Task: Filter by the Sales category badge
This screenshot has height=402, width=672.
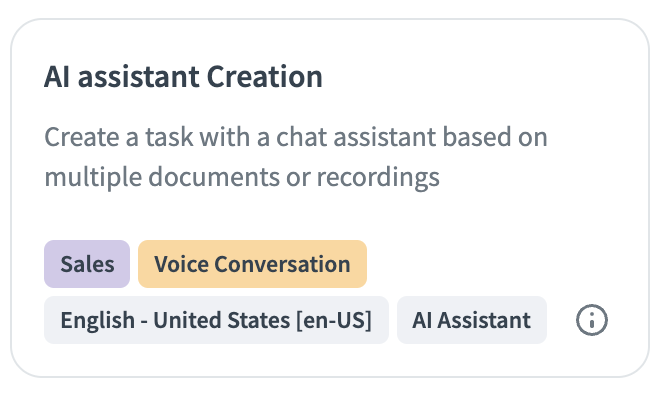Action: tap(87, 265)
